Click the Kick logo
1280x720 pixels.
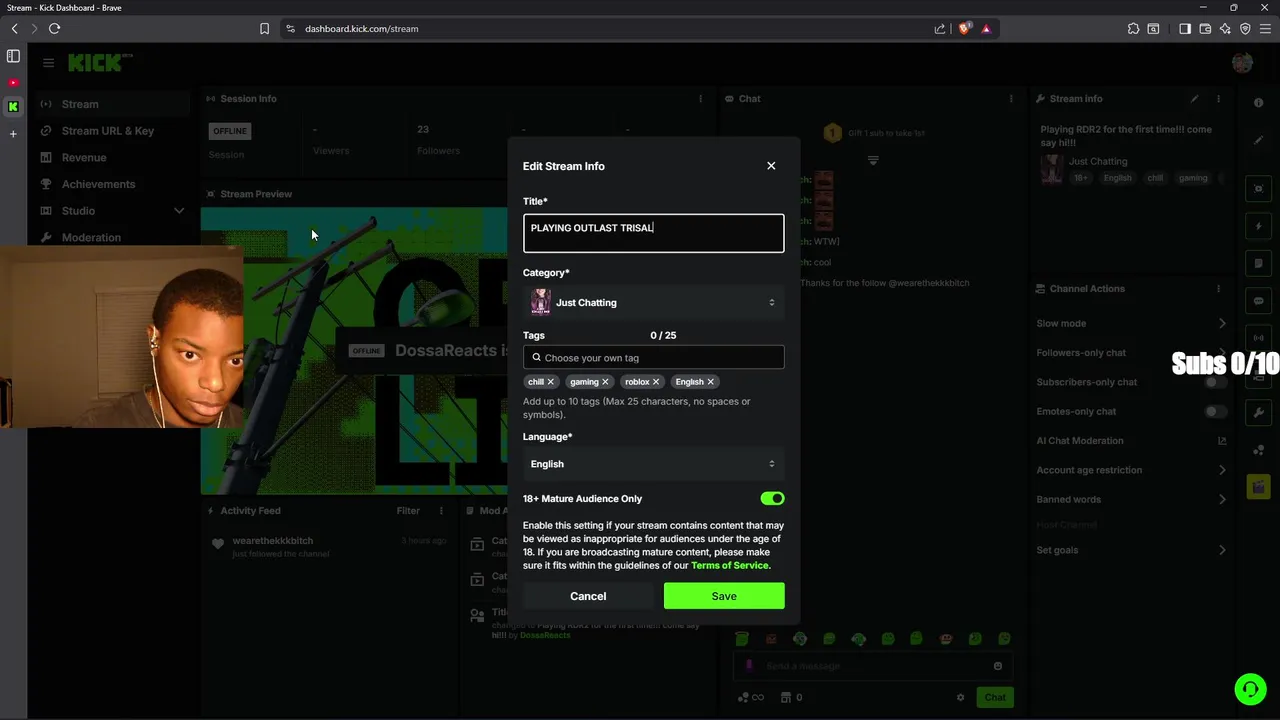[x=98, y=63]
